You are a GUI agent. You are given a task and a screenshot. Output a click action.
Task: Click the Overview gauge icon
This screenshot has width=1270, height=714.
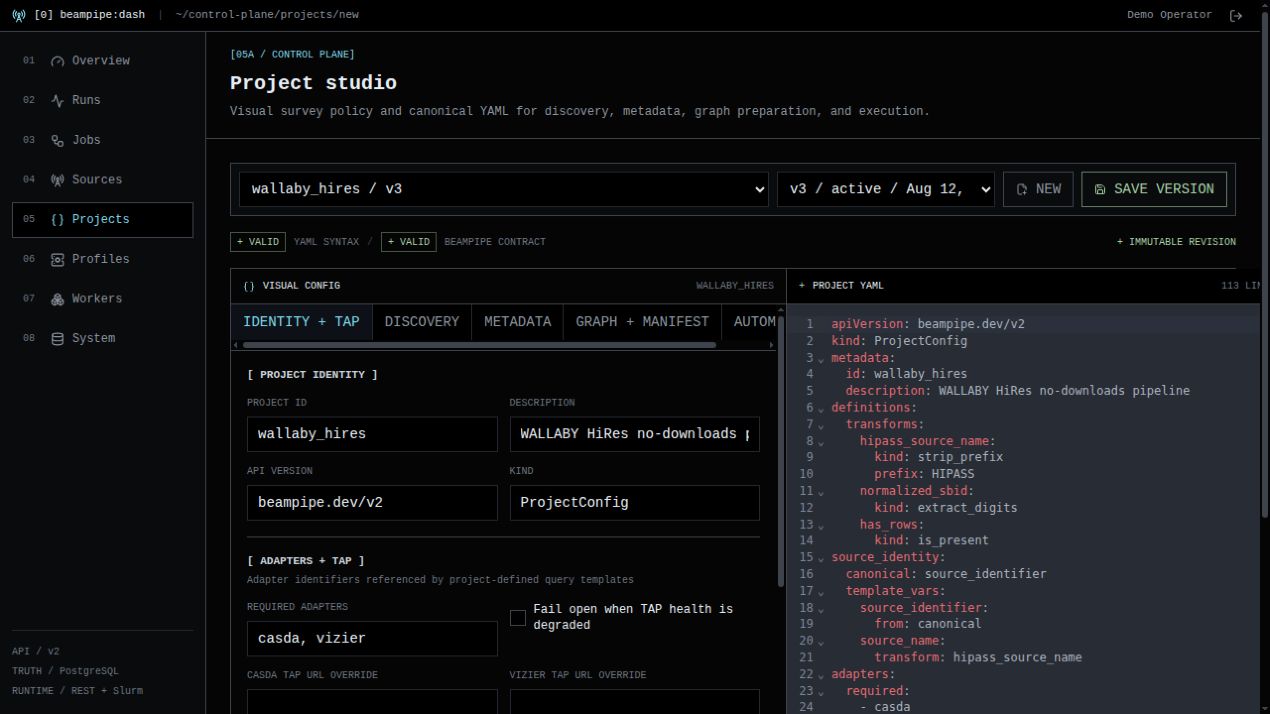57,61
